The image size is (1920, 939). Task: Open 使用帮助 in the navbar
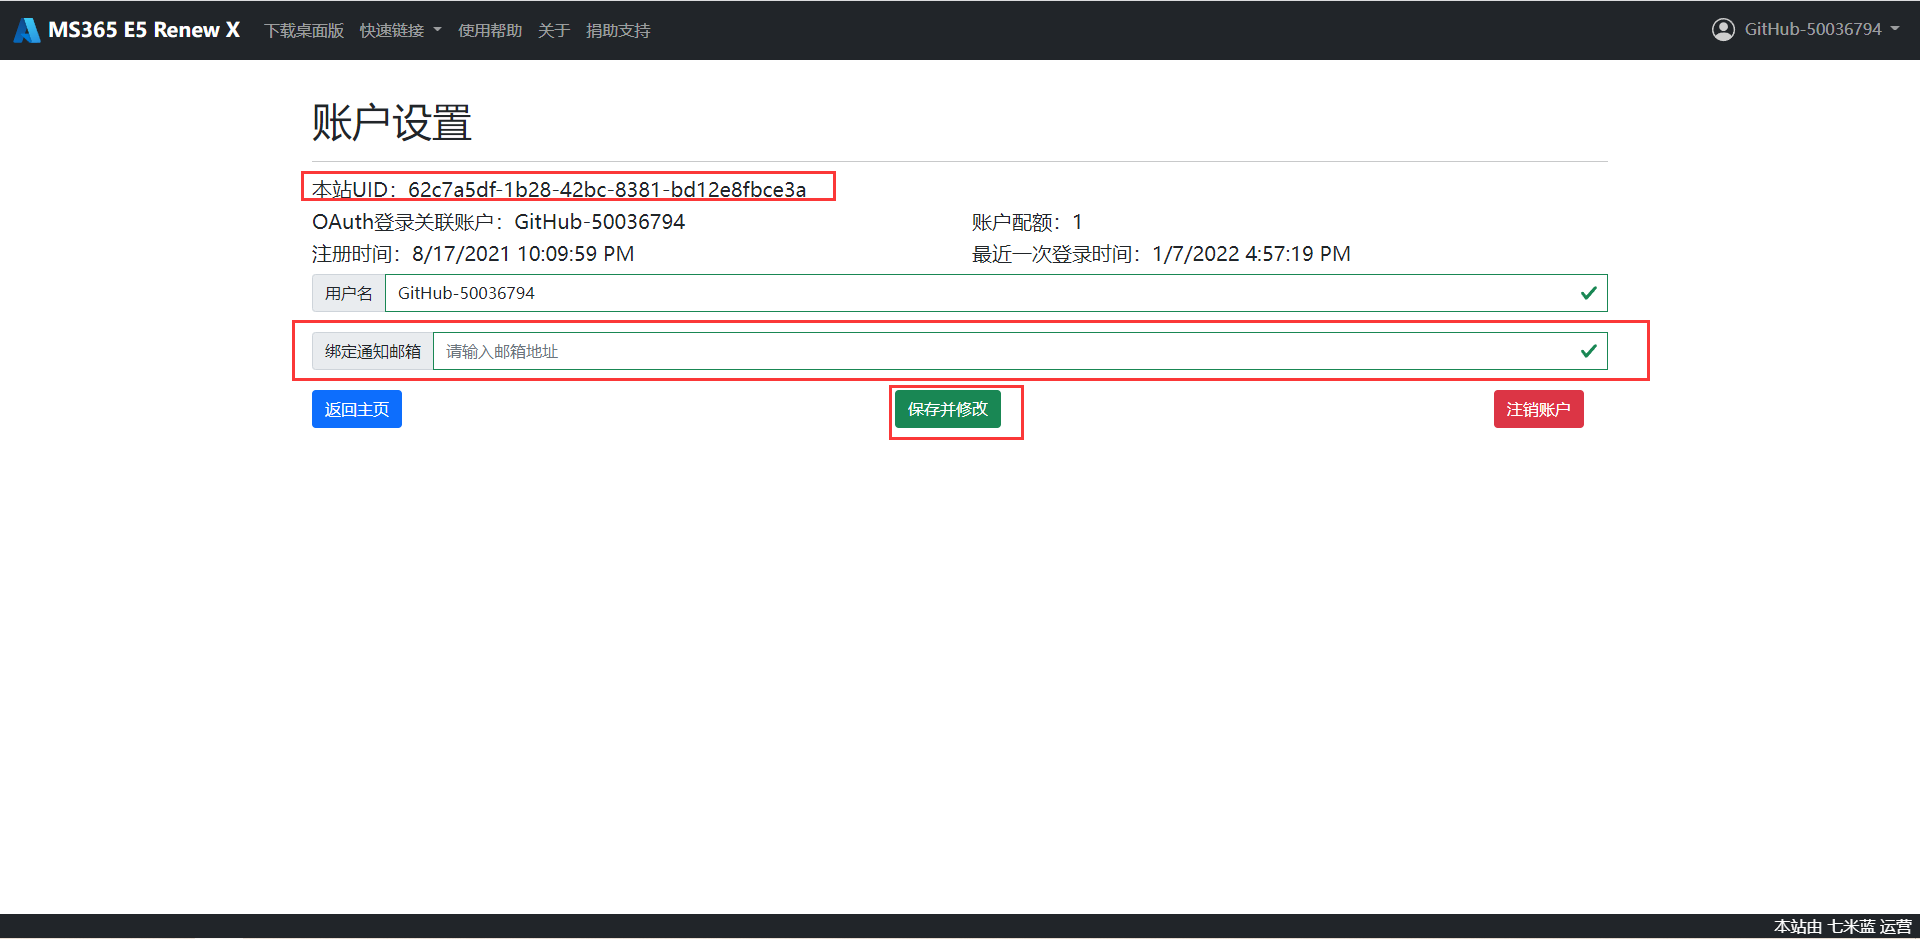click(x=490, y=30)
